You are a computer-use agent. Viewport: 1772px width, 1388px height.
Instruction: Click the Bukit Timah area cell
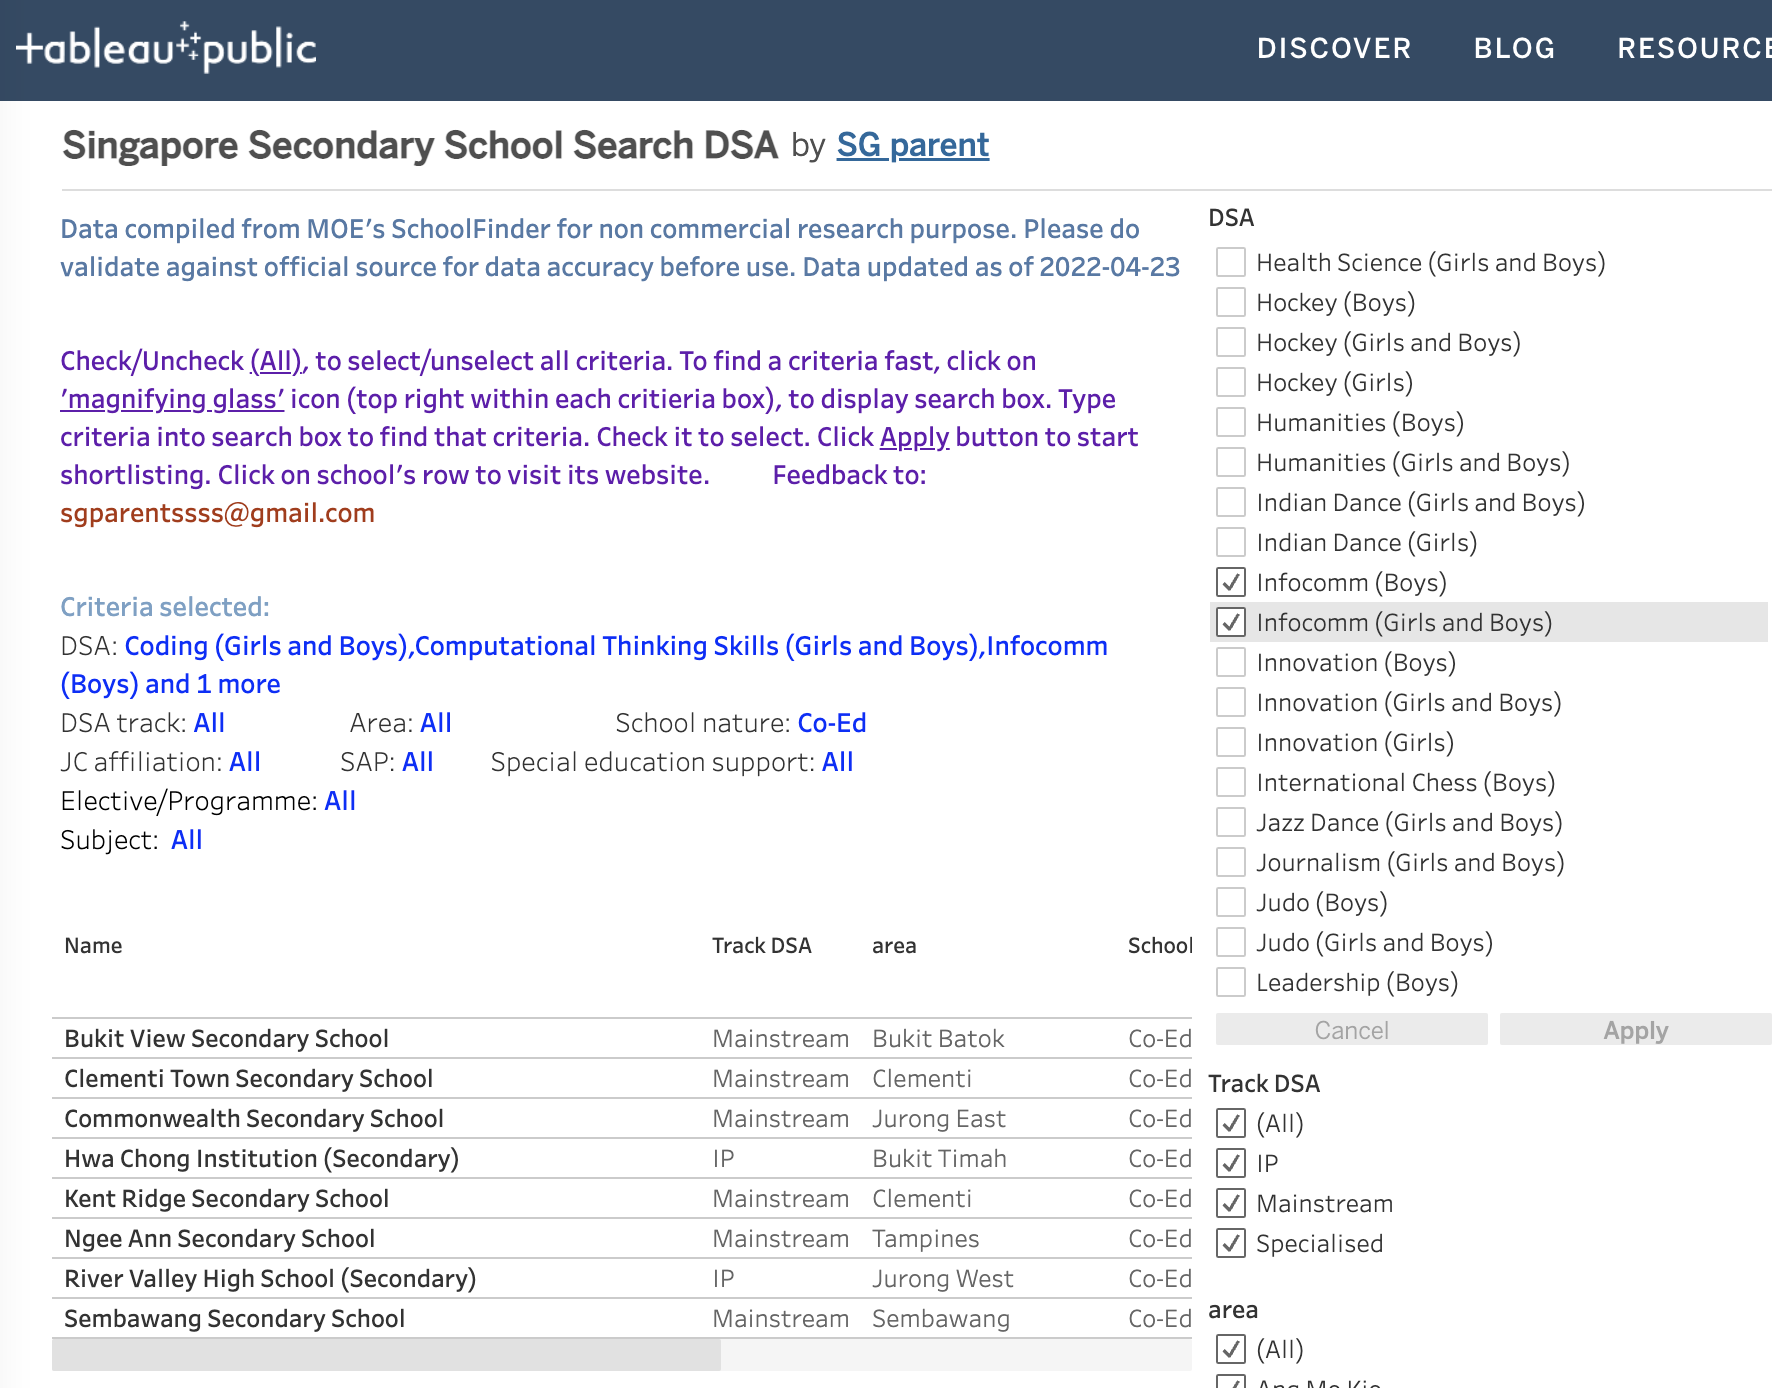pos(939,1158)
